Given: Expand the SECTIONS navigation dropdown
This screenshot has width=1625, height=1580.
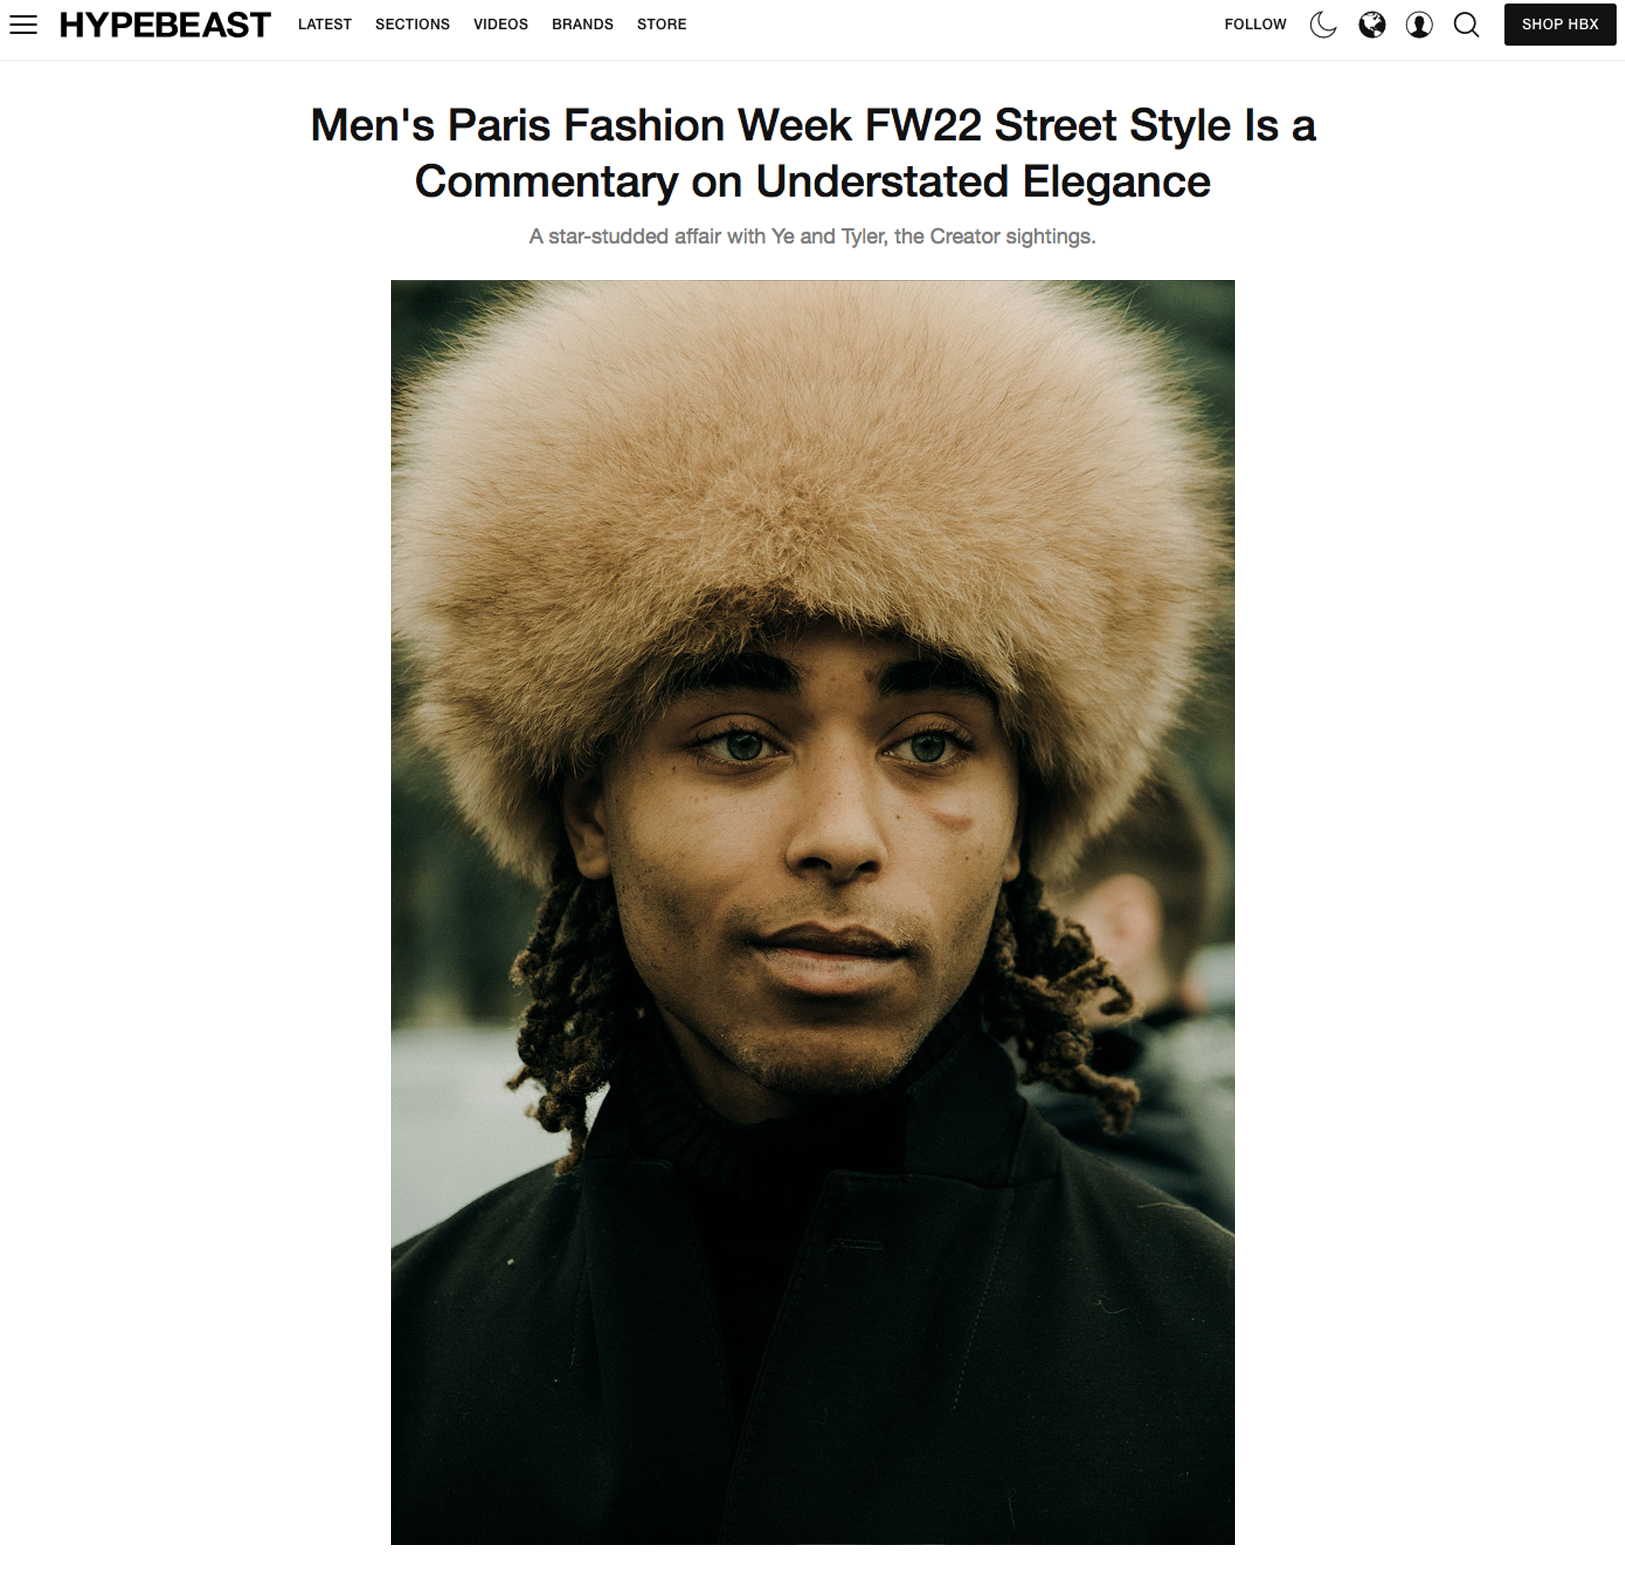Looking at the screenshot, I should click(412, 25).
